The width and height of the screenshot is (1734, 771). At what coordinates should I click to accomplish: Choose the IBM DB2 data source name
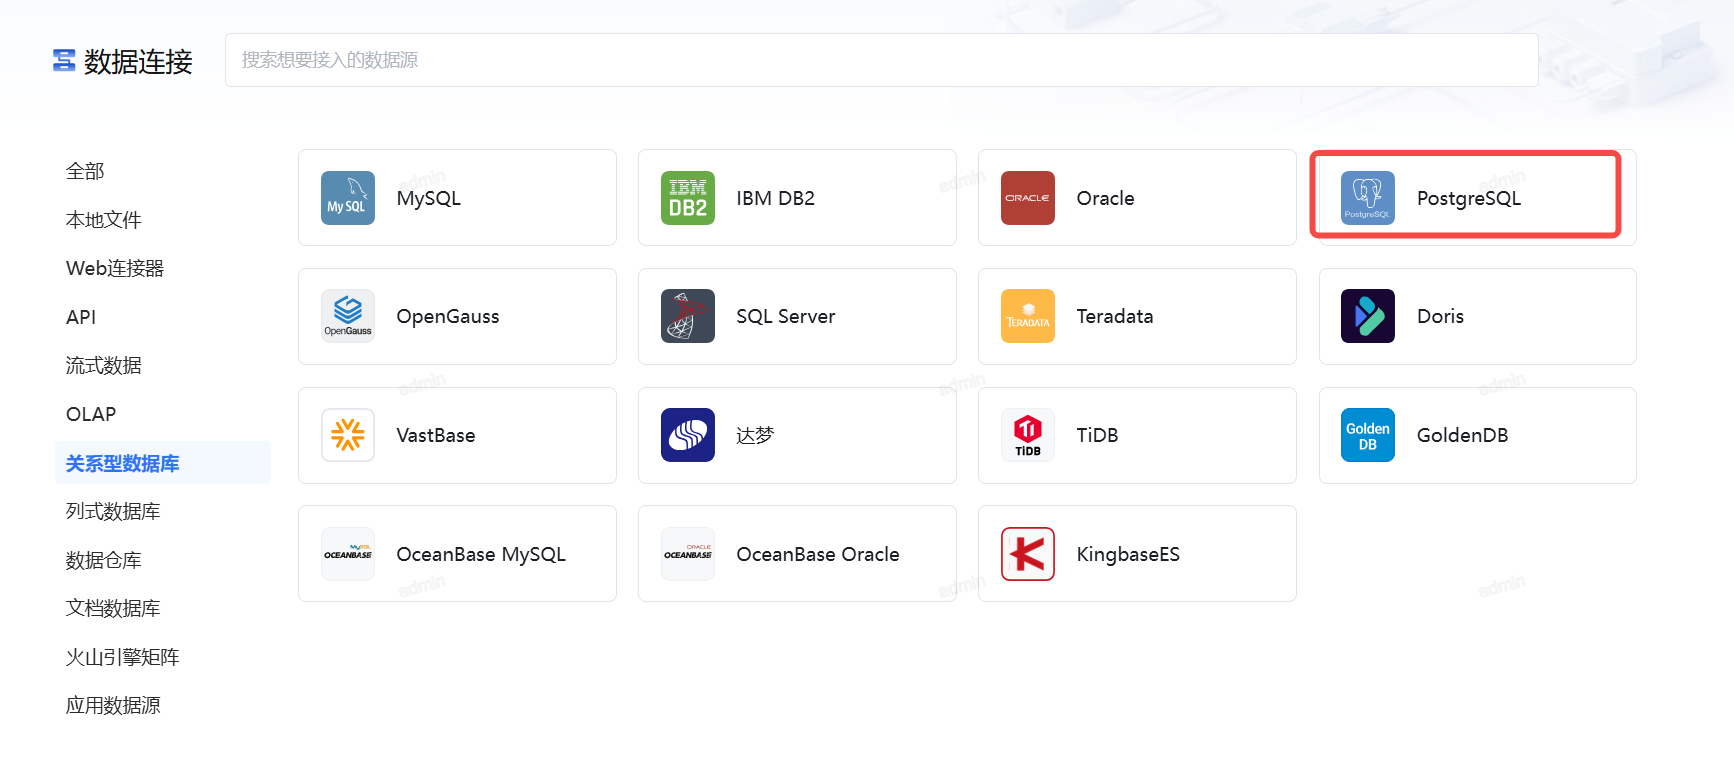776,198
